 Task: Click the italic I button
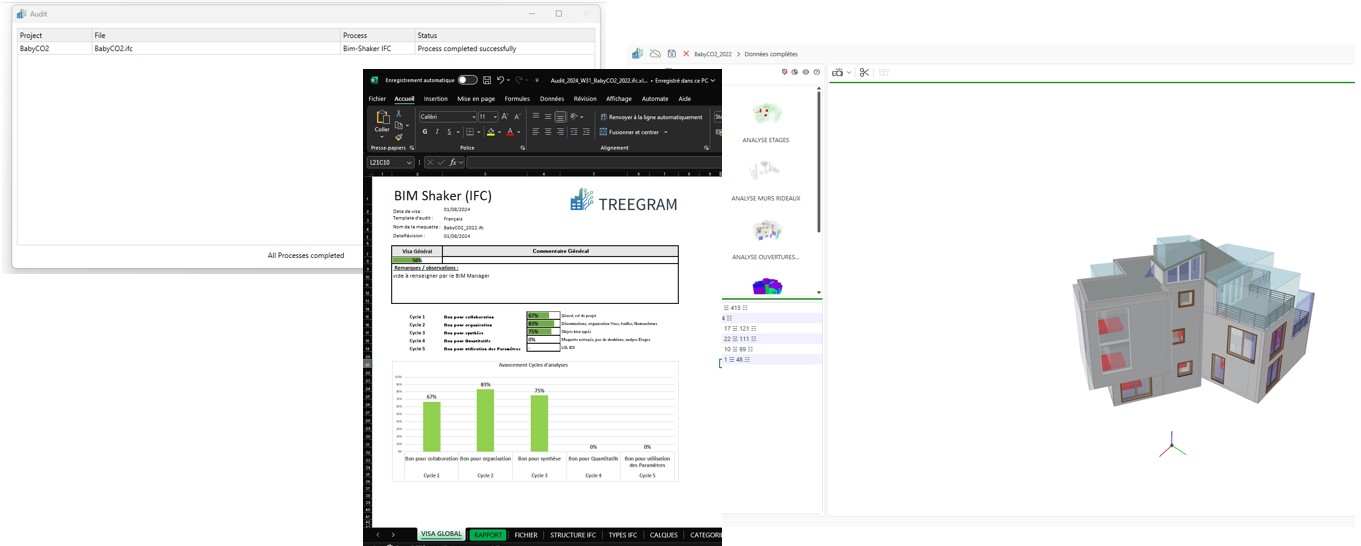click(438, 132)
